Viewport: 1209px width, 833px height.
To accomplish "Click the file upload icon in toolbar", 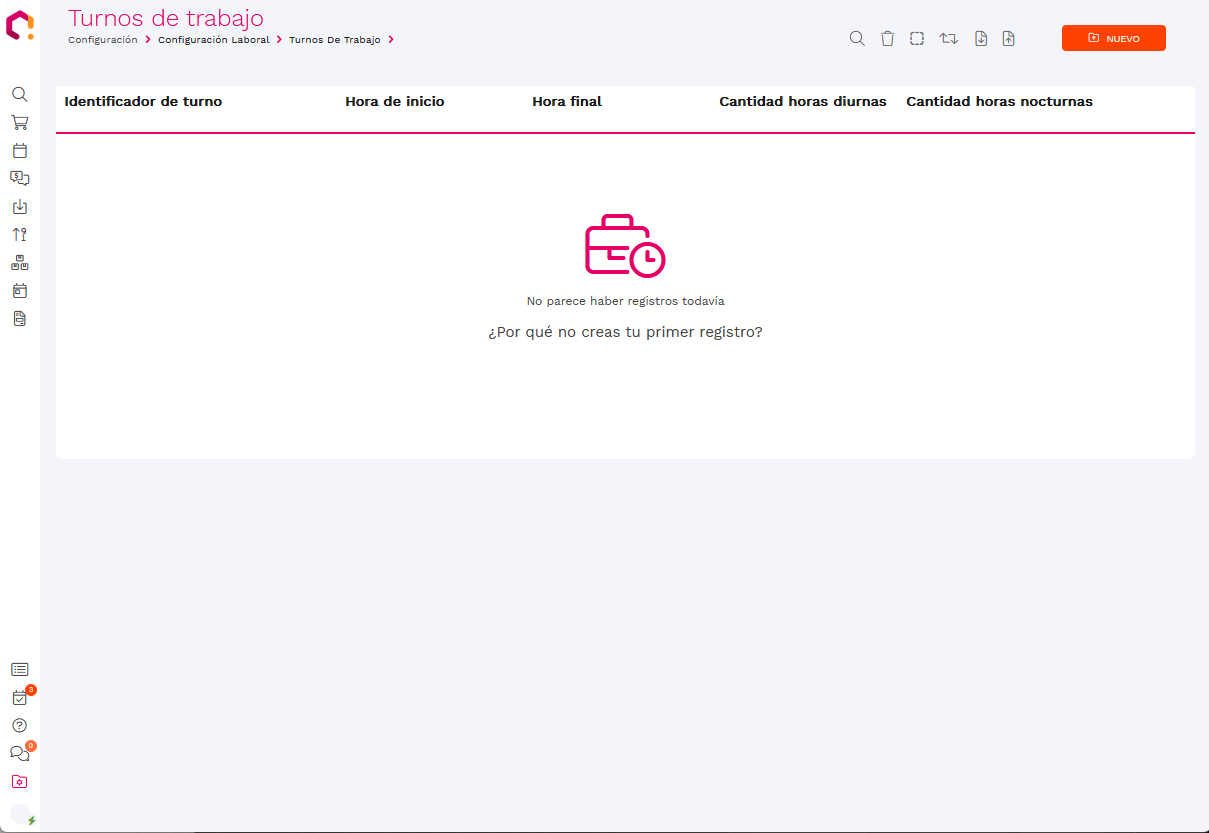I will click(1008, 38).
